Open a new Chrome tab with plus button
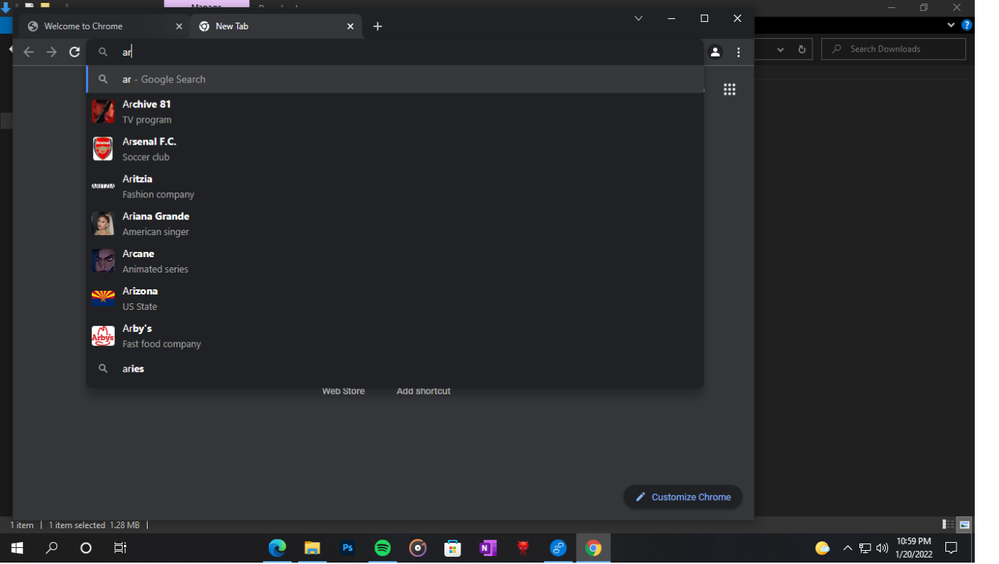 (377, 26)
